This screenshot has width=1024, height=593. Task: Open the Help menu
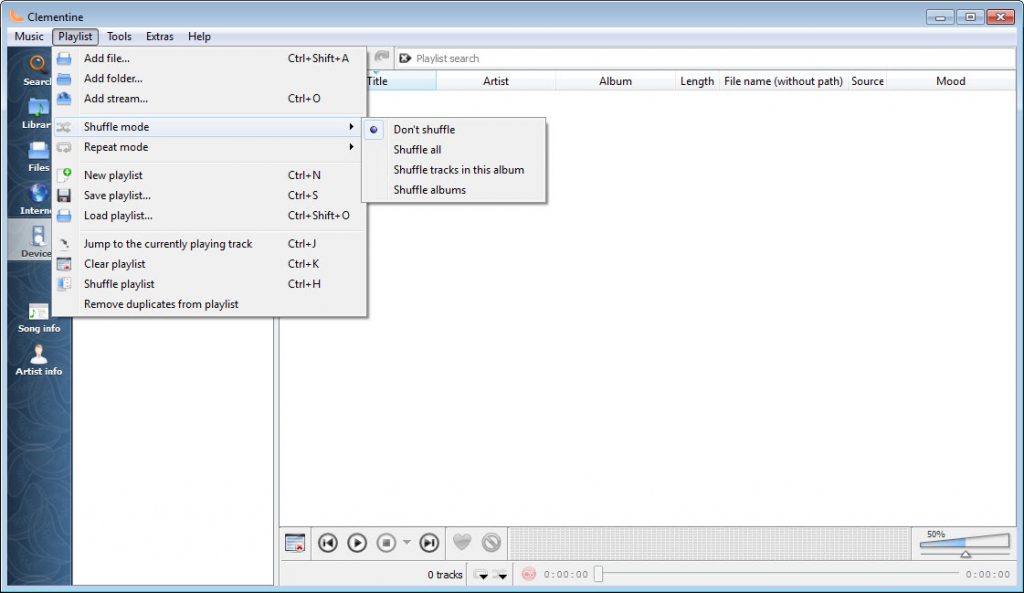199,37
